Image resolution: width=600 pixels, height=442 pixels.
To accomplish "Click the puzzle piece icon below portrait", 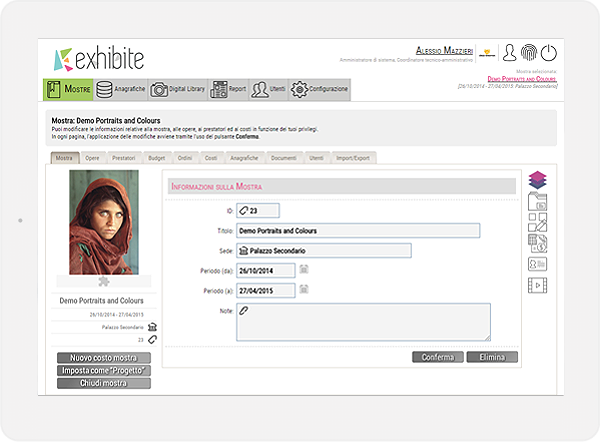I will coord(104,282).
